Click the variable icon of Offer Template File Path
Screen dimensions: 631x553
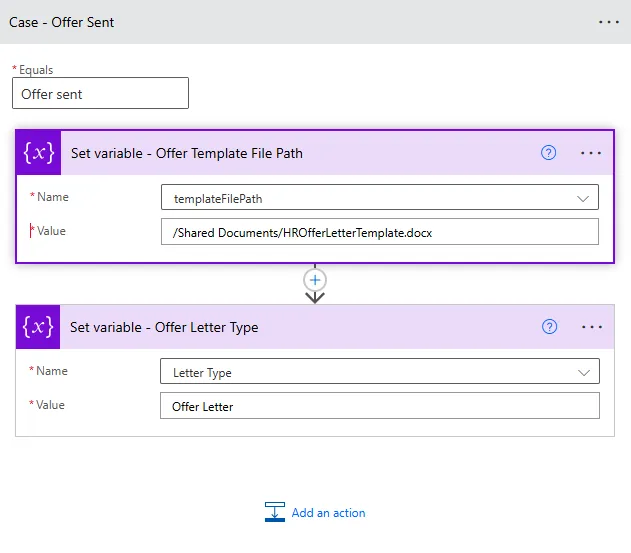(39, 153)
